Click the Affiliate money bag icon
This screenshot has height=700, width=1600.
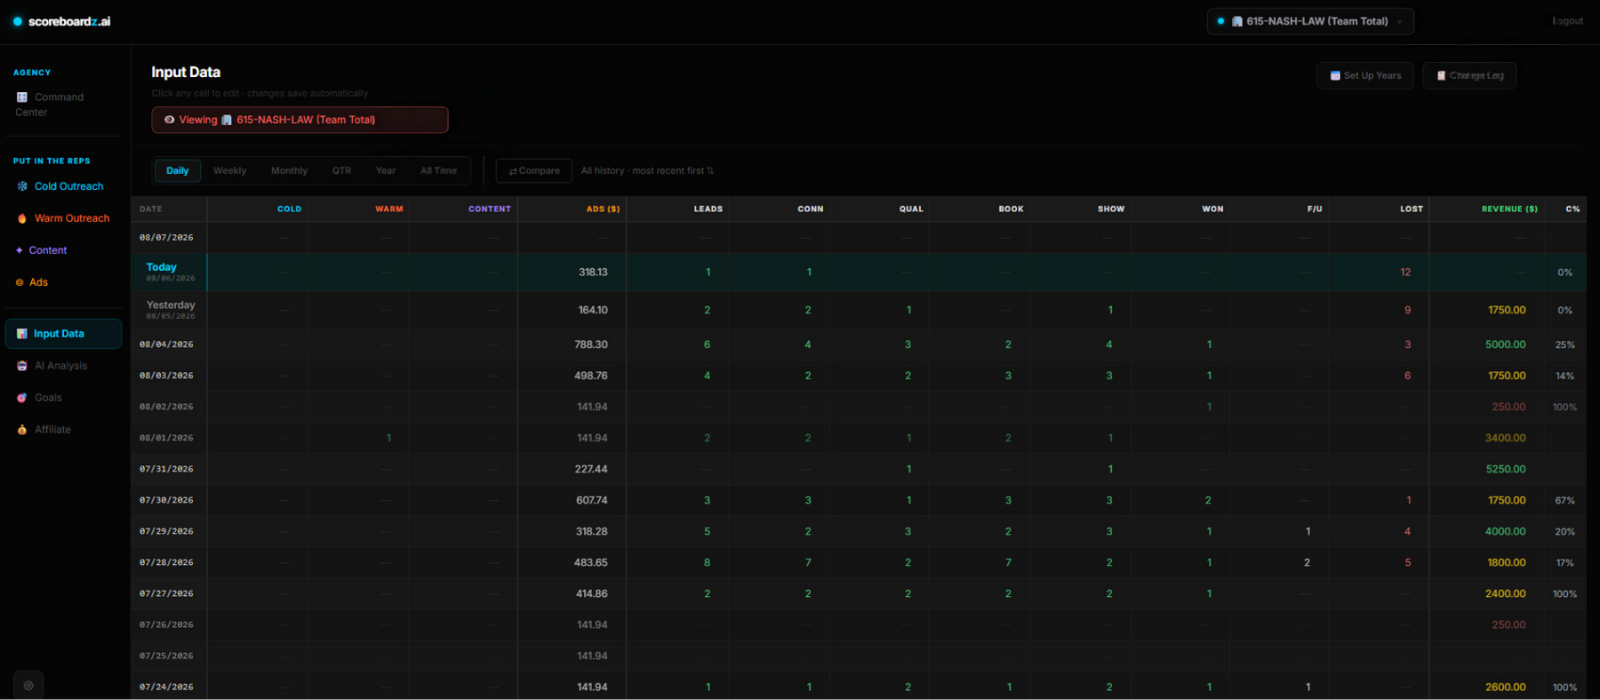click(22, 430)
